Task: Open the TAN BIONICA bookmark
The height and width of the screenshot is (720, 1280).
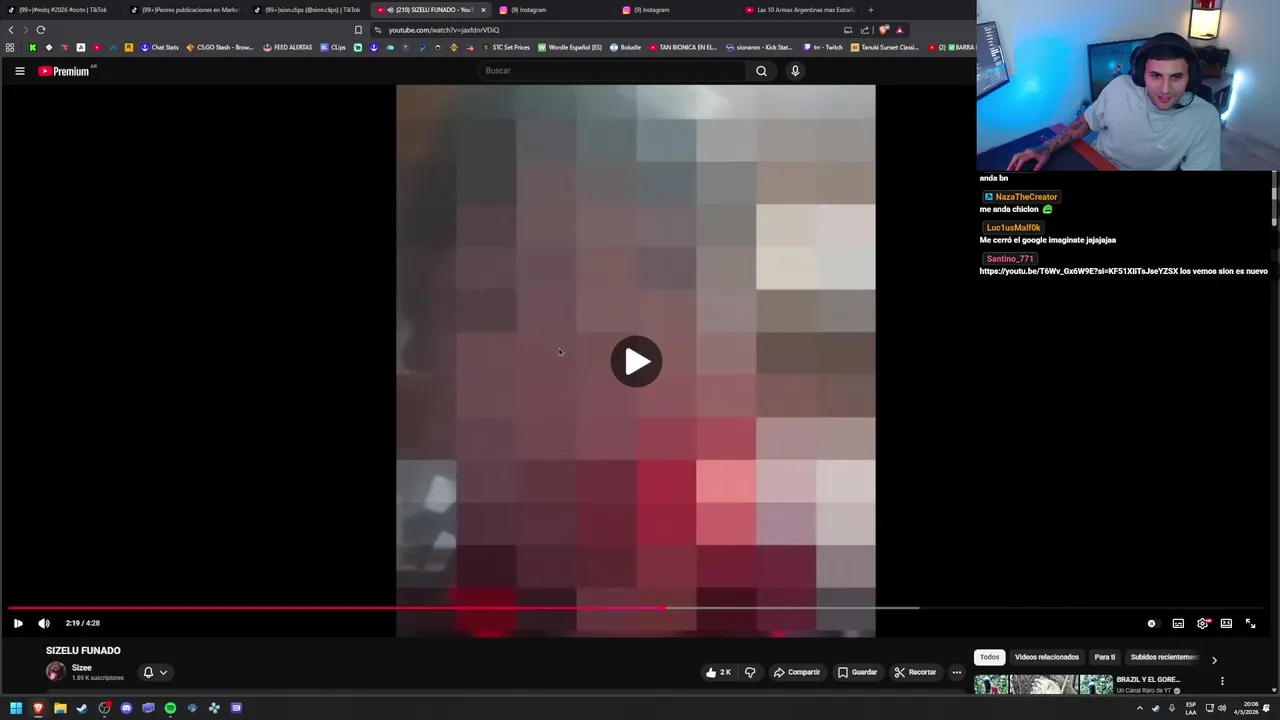Action: [x=684, y=47]
